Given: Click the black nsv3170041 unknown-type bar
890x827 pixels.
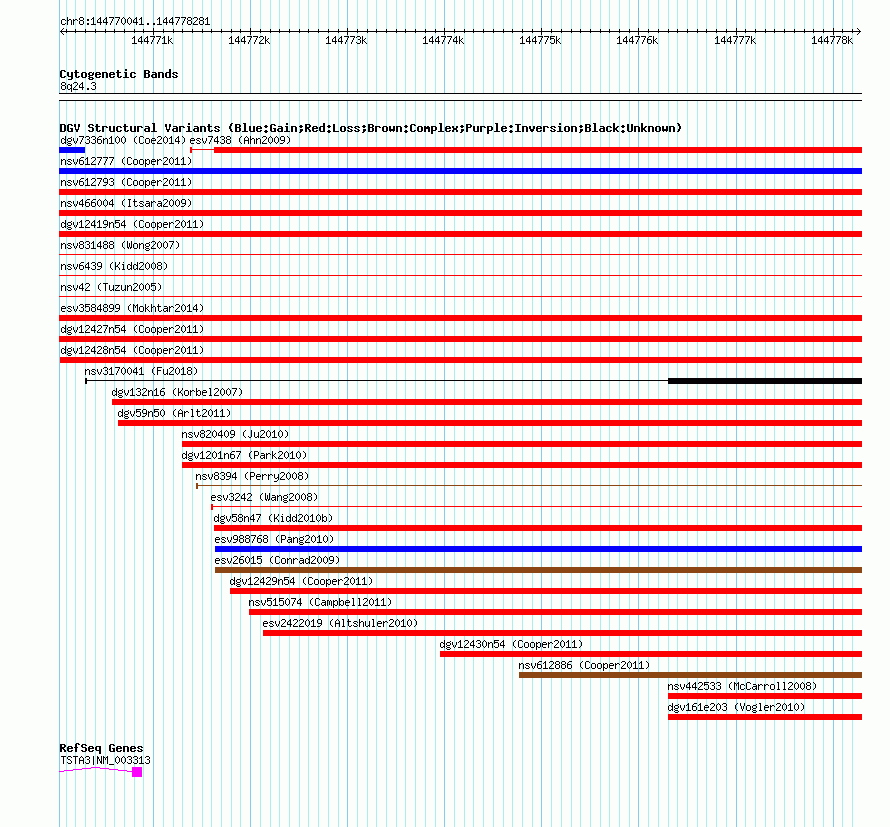Looking at the screenshot, I should click(x=765, y=381).
